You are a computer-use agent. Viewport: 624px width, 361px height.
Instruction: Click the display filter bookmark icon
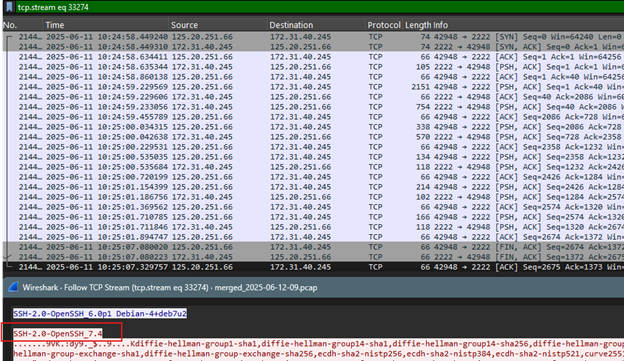pos(9,7)
